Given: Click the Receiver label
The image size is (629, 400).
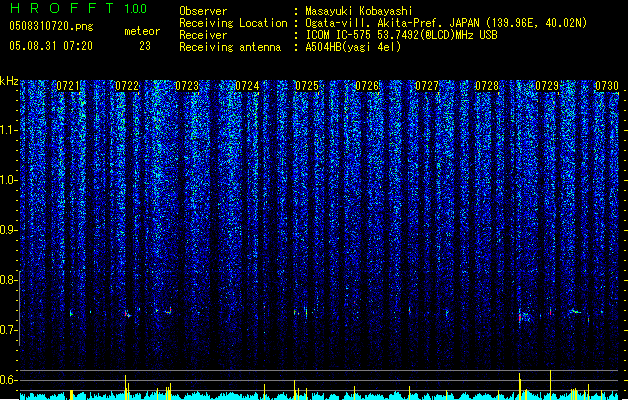Looking at the screenshot, I should (203, 35).
